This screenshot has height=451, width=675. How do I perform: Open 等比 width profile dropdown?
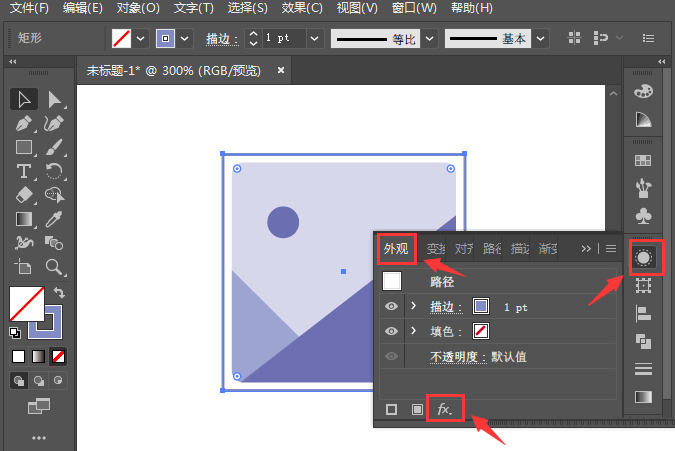(429, 39)
